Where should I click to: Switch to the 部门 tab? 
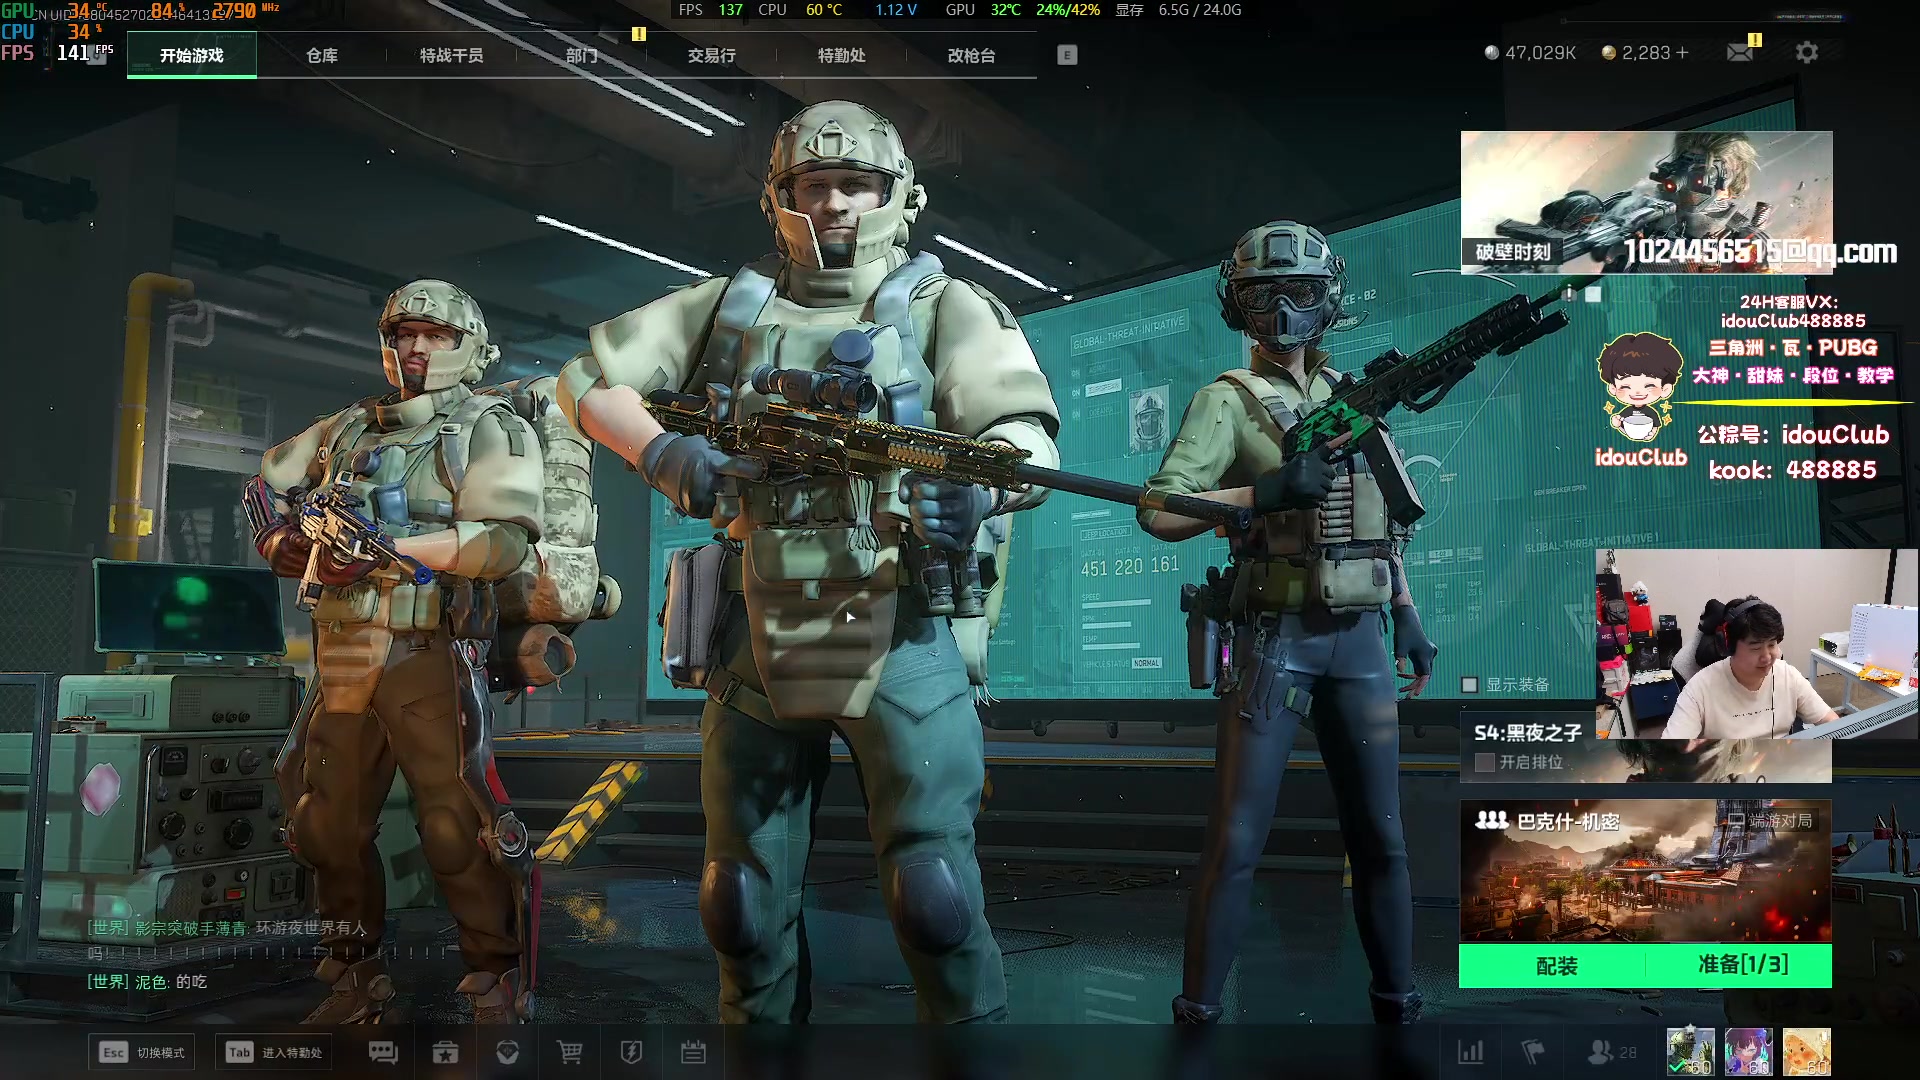(582, 55)
